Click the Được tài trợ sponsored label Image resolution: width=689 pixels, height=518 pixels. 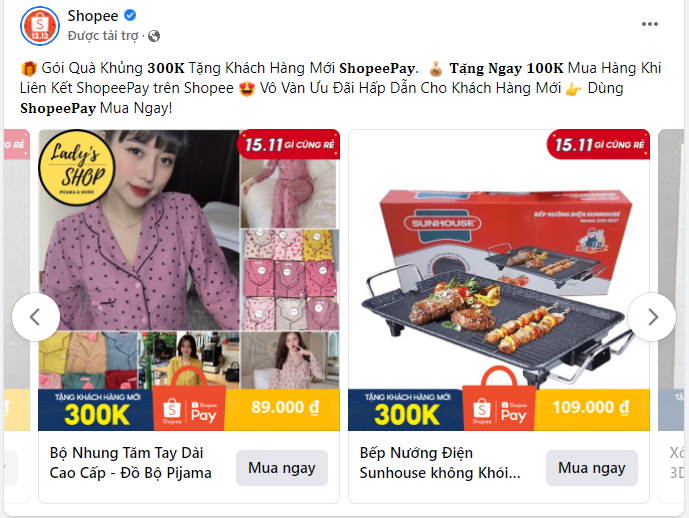coord(103,36)
